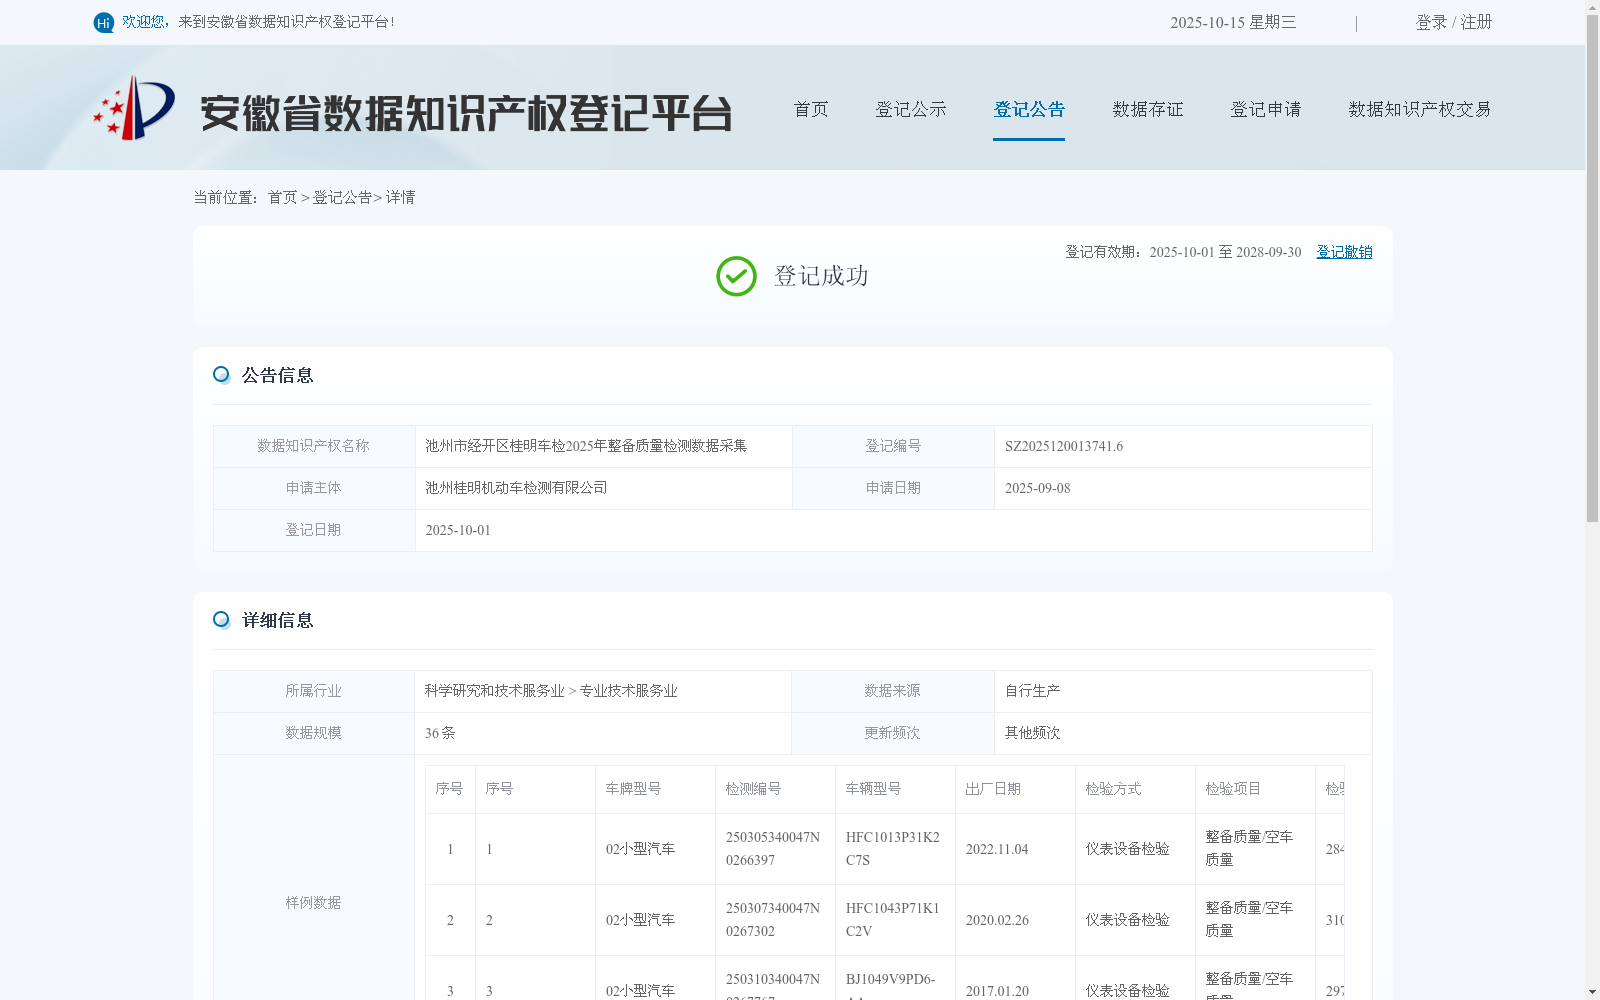This screenshot has height=1000, width=1600.
Task: Open the 登记公示 navigation tab
Action: point(911,109)
